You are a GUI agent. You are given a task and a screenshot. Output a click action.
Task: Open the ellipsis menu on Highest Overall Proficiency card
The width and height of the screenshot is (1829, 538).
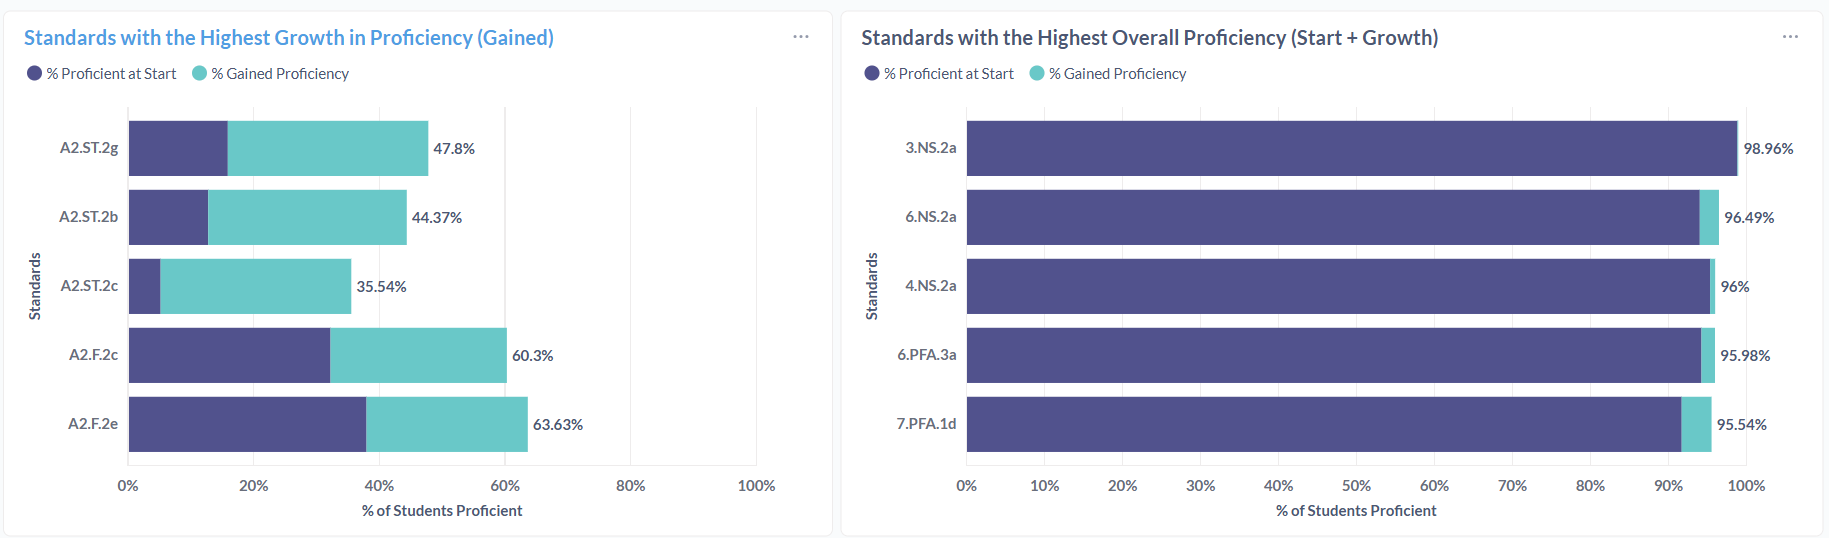(1790, 37)
